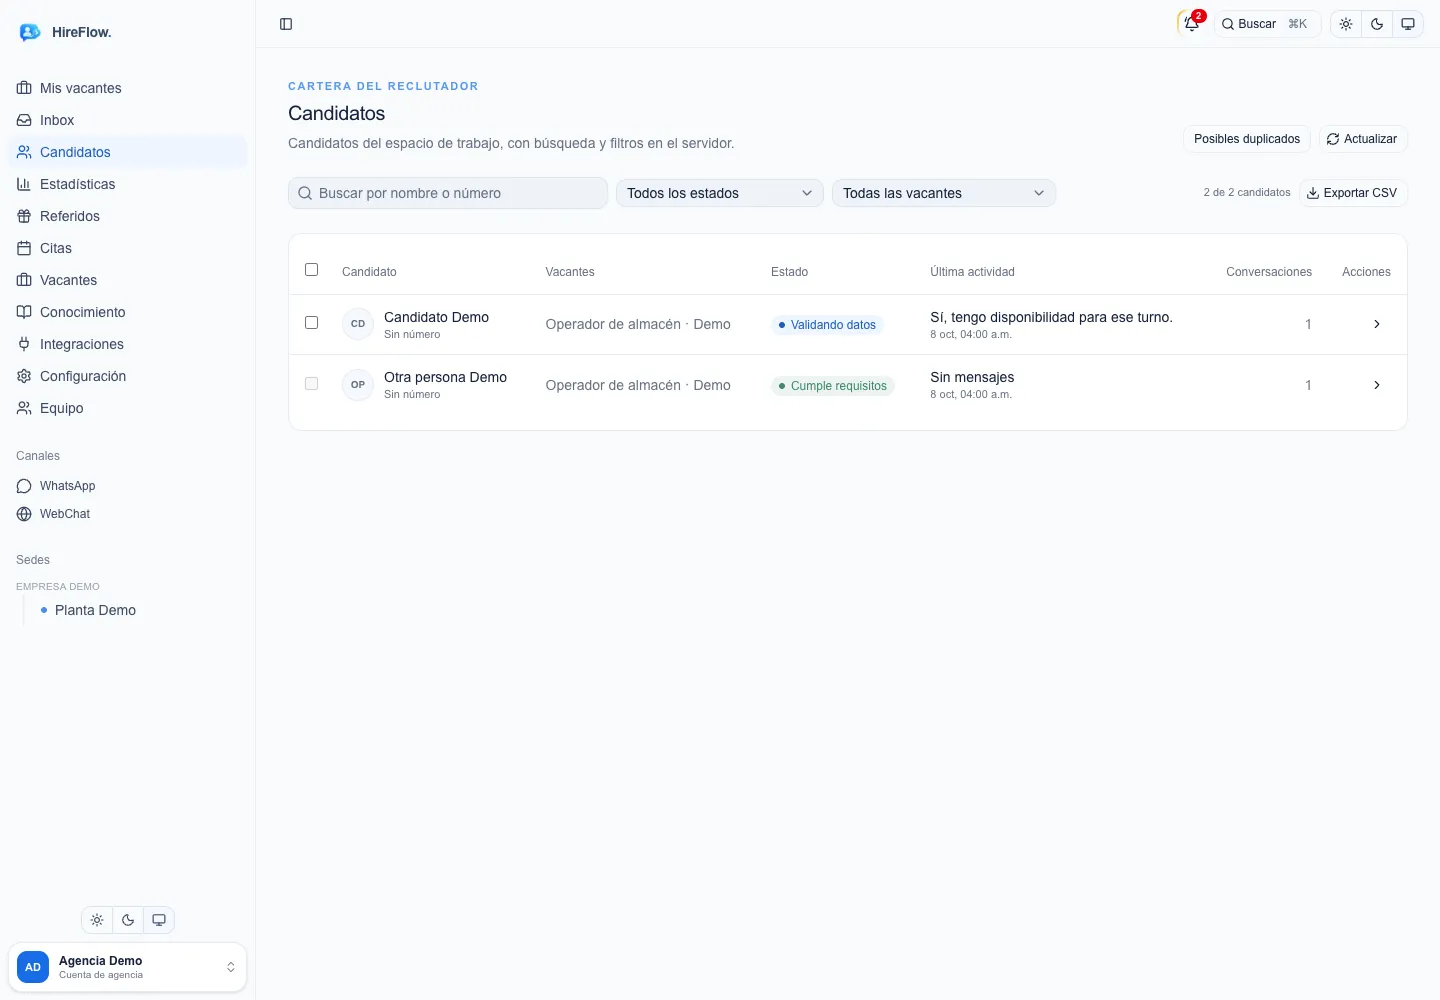Focus the Buscar por nombre o número field
Viewport: 1440px width, 1000px height.
448,193
